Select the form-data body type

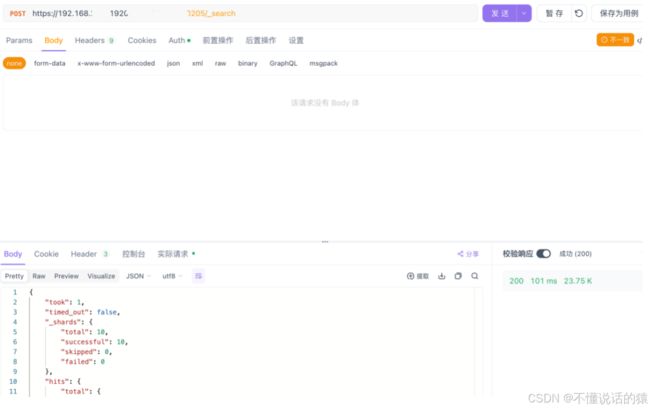(49, 63)
